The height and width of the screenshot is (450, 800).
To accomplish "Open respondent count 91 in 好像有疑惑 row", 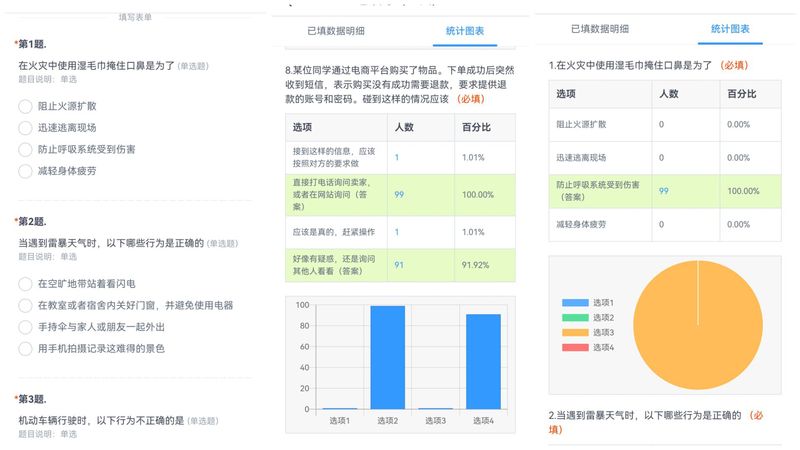I will tap(399, 265).
